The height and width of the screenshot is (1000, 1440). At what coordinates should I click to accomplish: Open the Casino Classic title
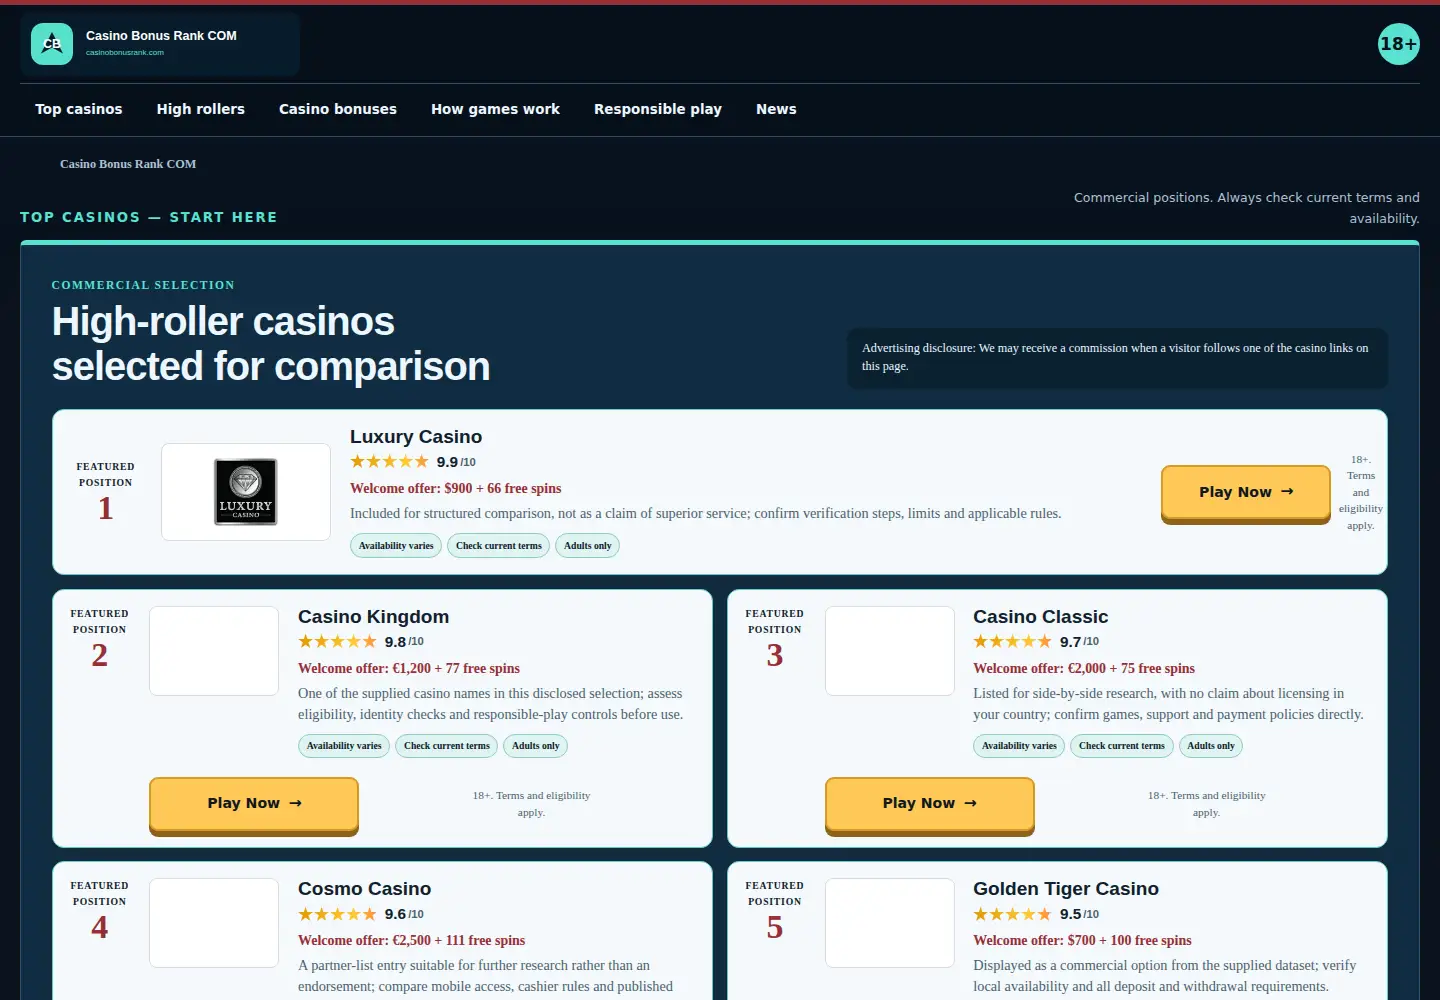point(1040,617)
